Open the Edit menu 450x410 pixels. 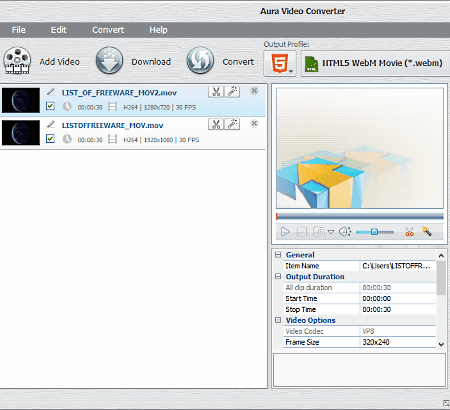pyautogui.click(x=59, y=30)
